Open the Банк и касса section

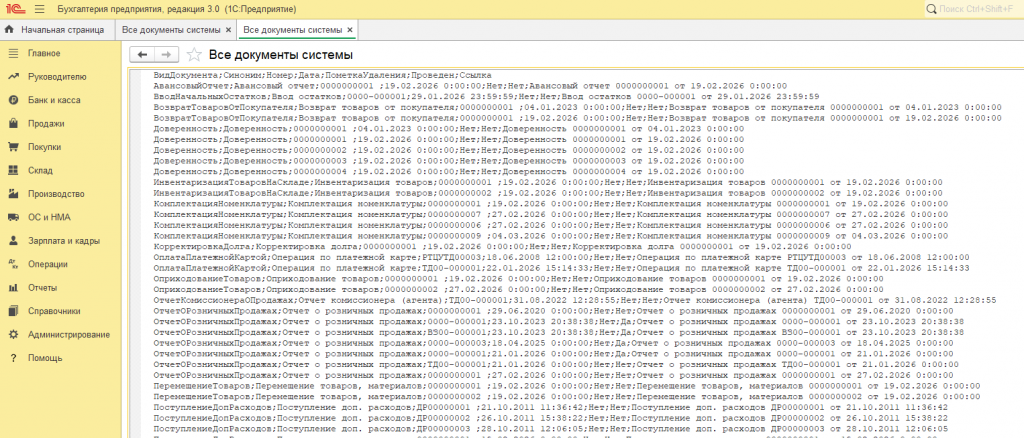coord(54,100)
